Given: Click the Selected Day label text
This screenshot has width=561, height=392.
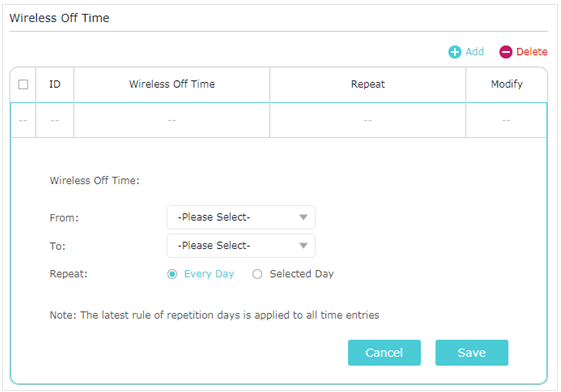Looking at the screenshot, I should (x=302, y=274).
